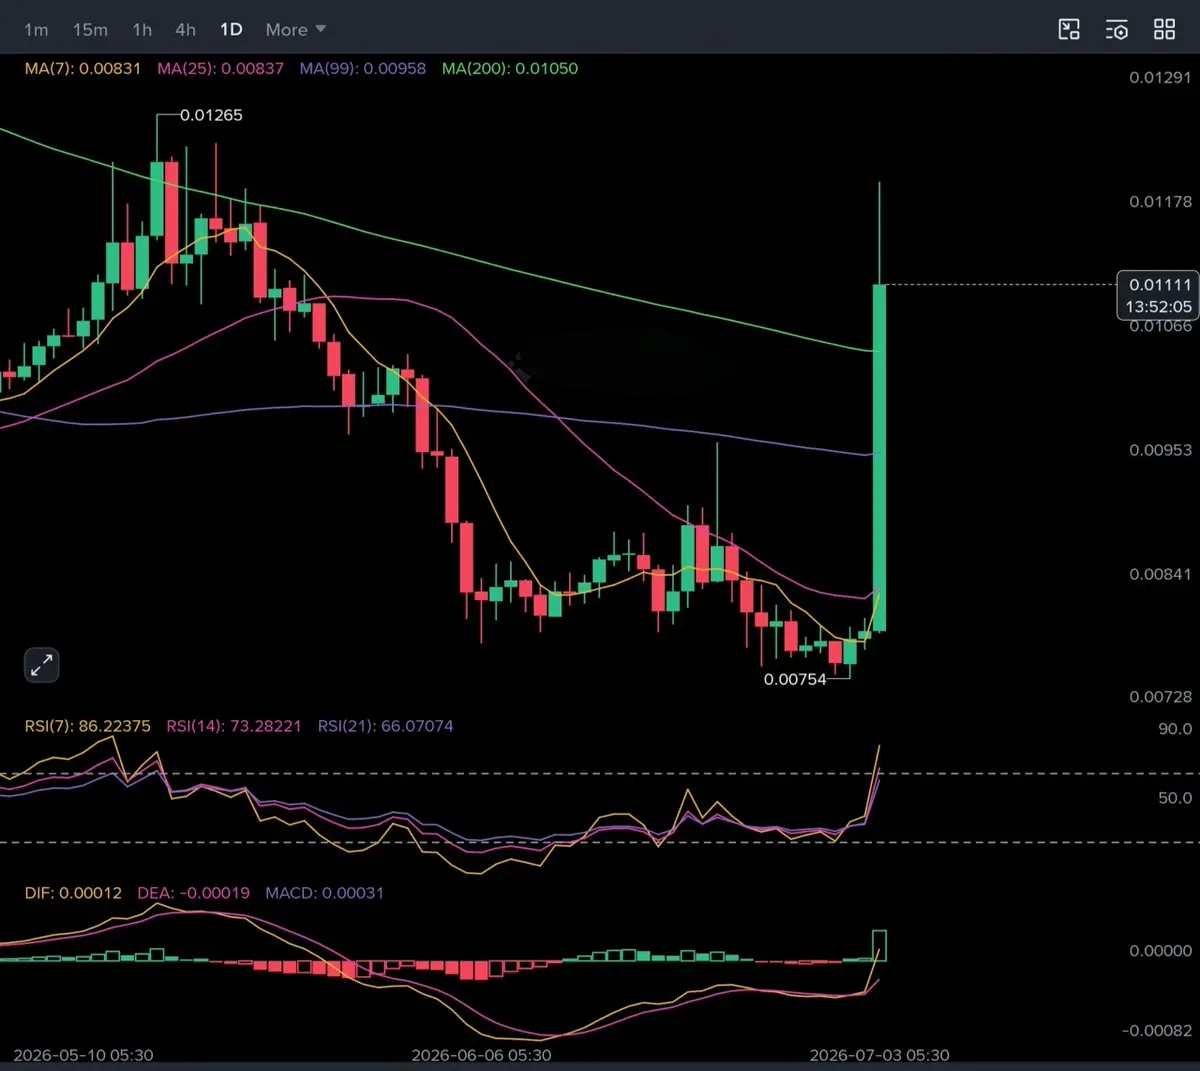Click the current price tag 0.01111
The width and height of the screenshot is (1200, 1071).
point(1160,285)
